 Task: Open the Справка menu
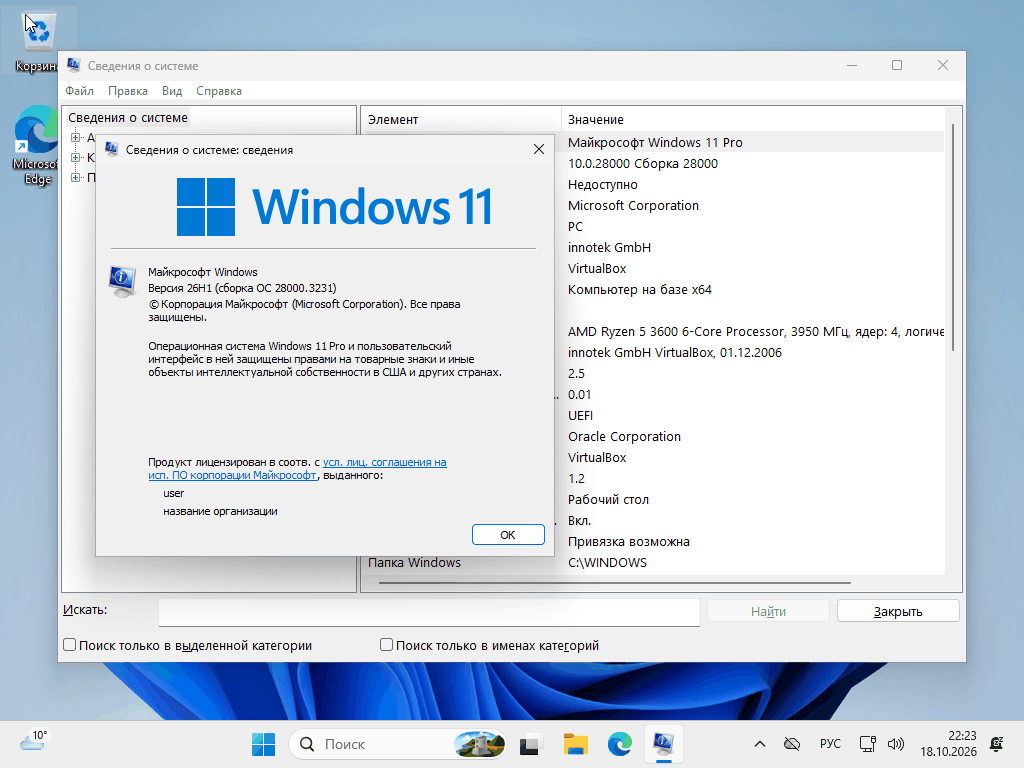coord(219,91)
